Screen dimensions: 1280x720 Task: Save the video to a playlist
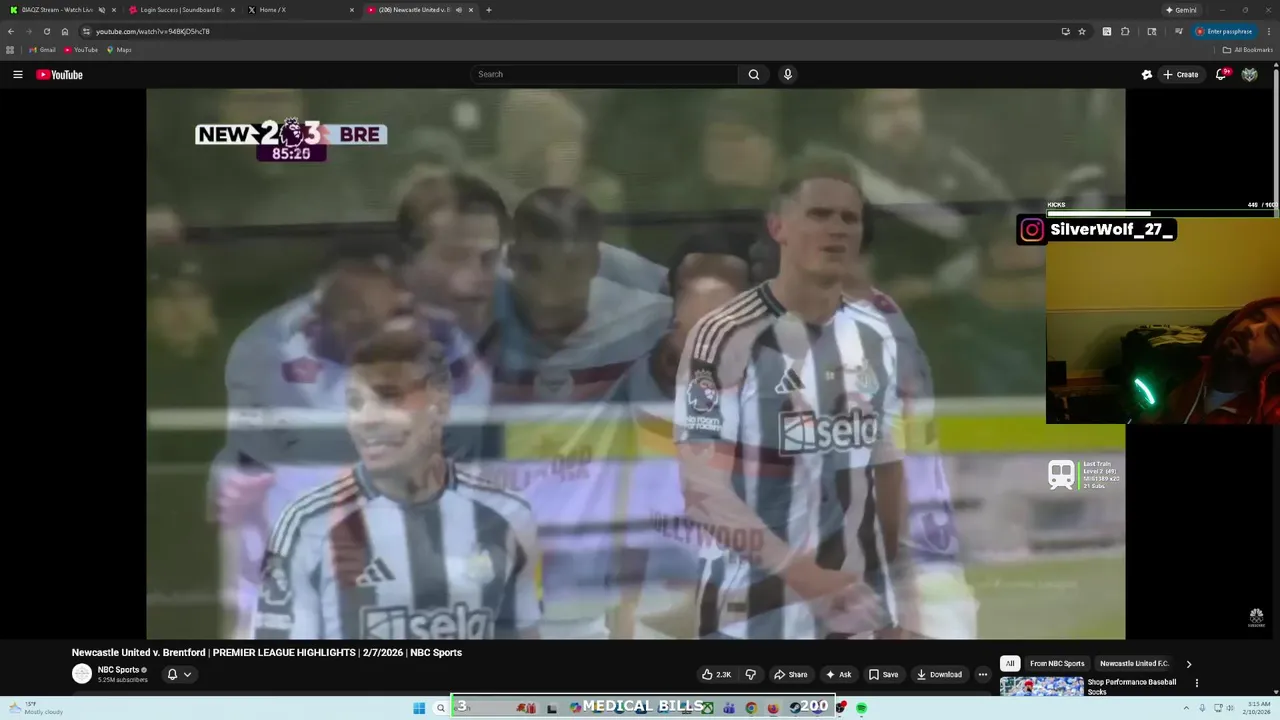pos(883,674)
